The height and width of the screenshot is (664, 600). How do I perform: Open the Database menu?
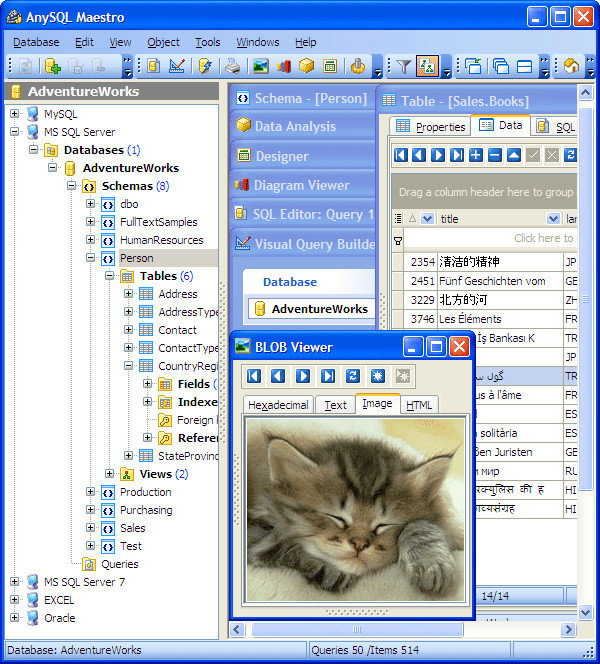click(x=36, y=42)
